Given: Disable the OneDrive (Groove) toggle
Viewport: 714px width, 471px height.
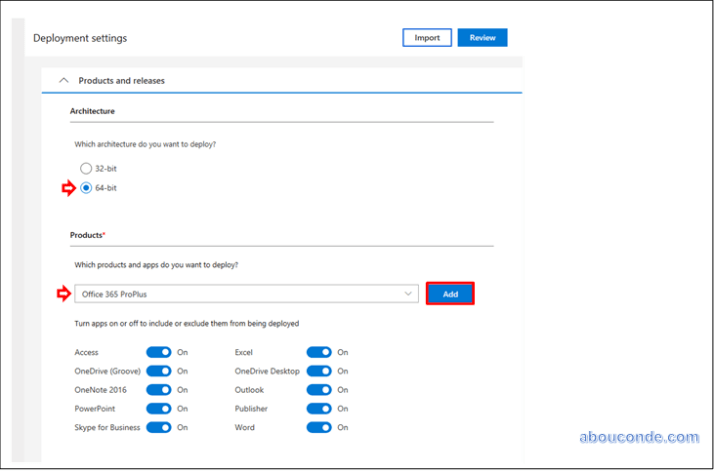Looking at the screenshot, I should click(159, 371).
